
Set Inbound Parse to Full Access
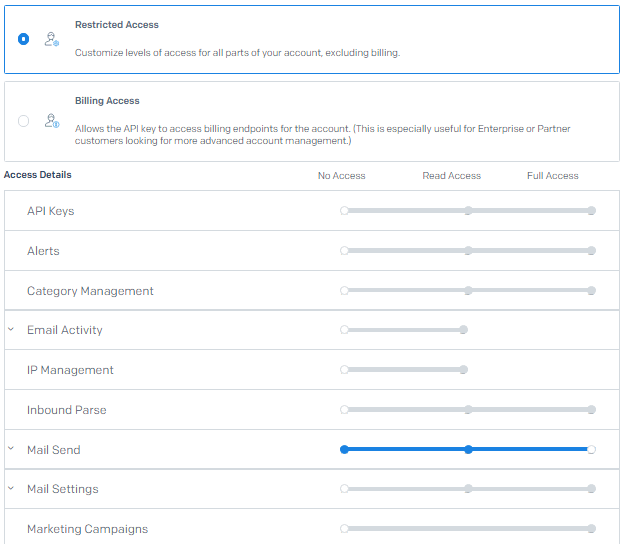[x=591, y=410]
